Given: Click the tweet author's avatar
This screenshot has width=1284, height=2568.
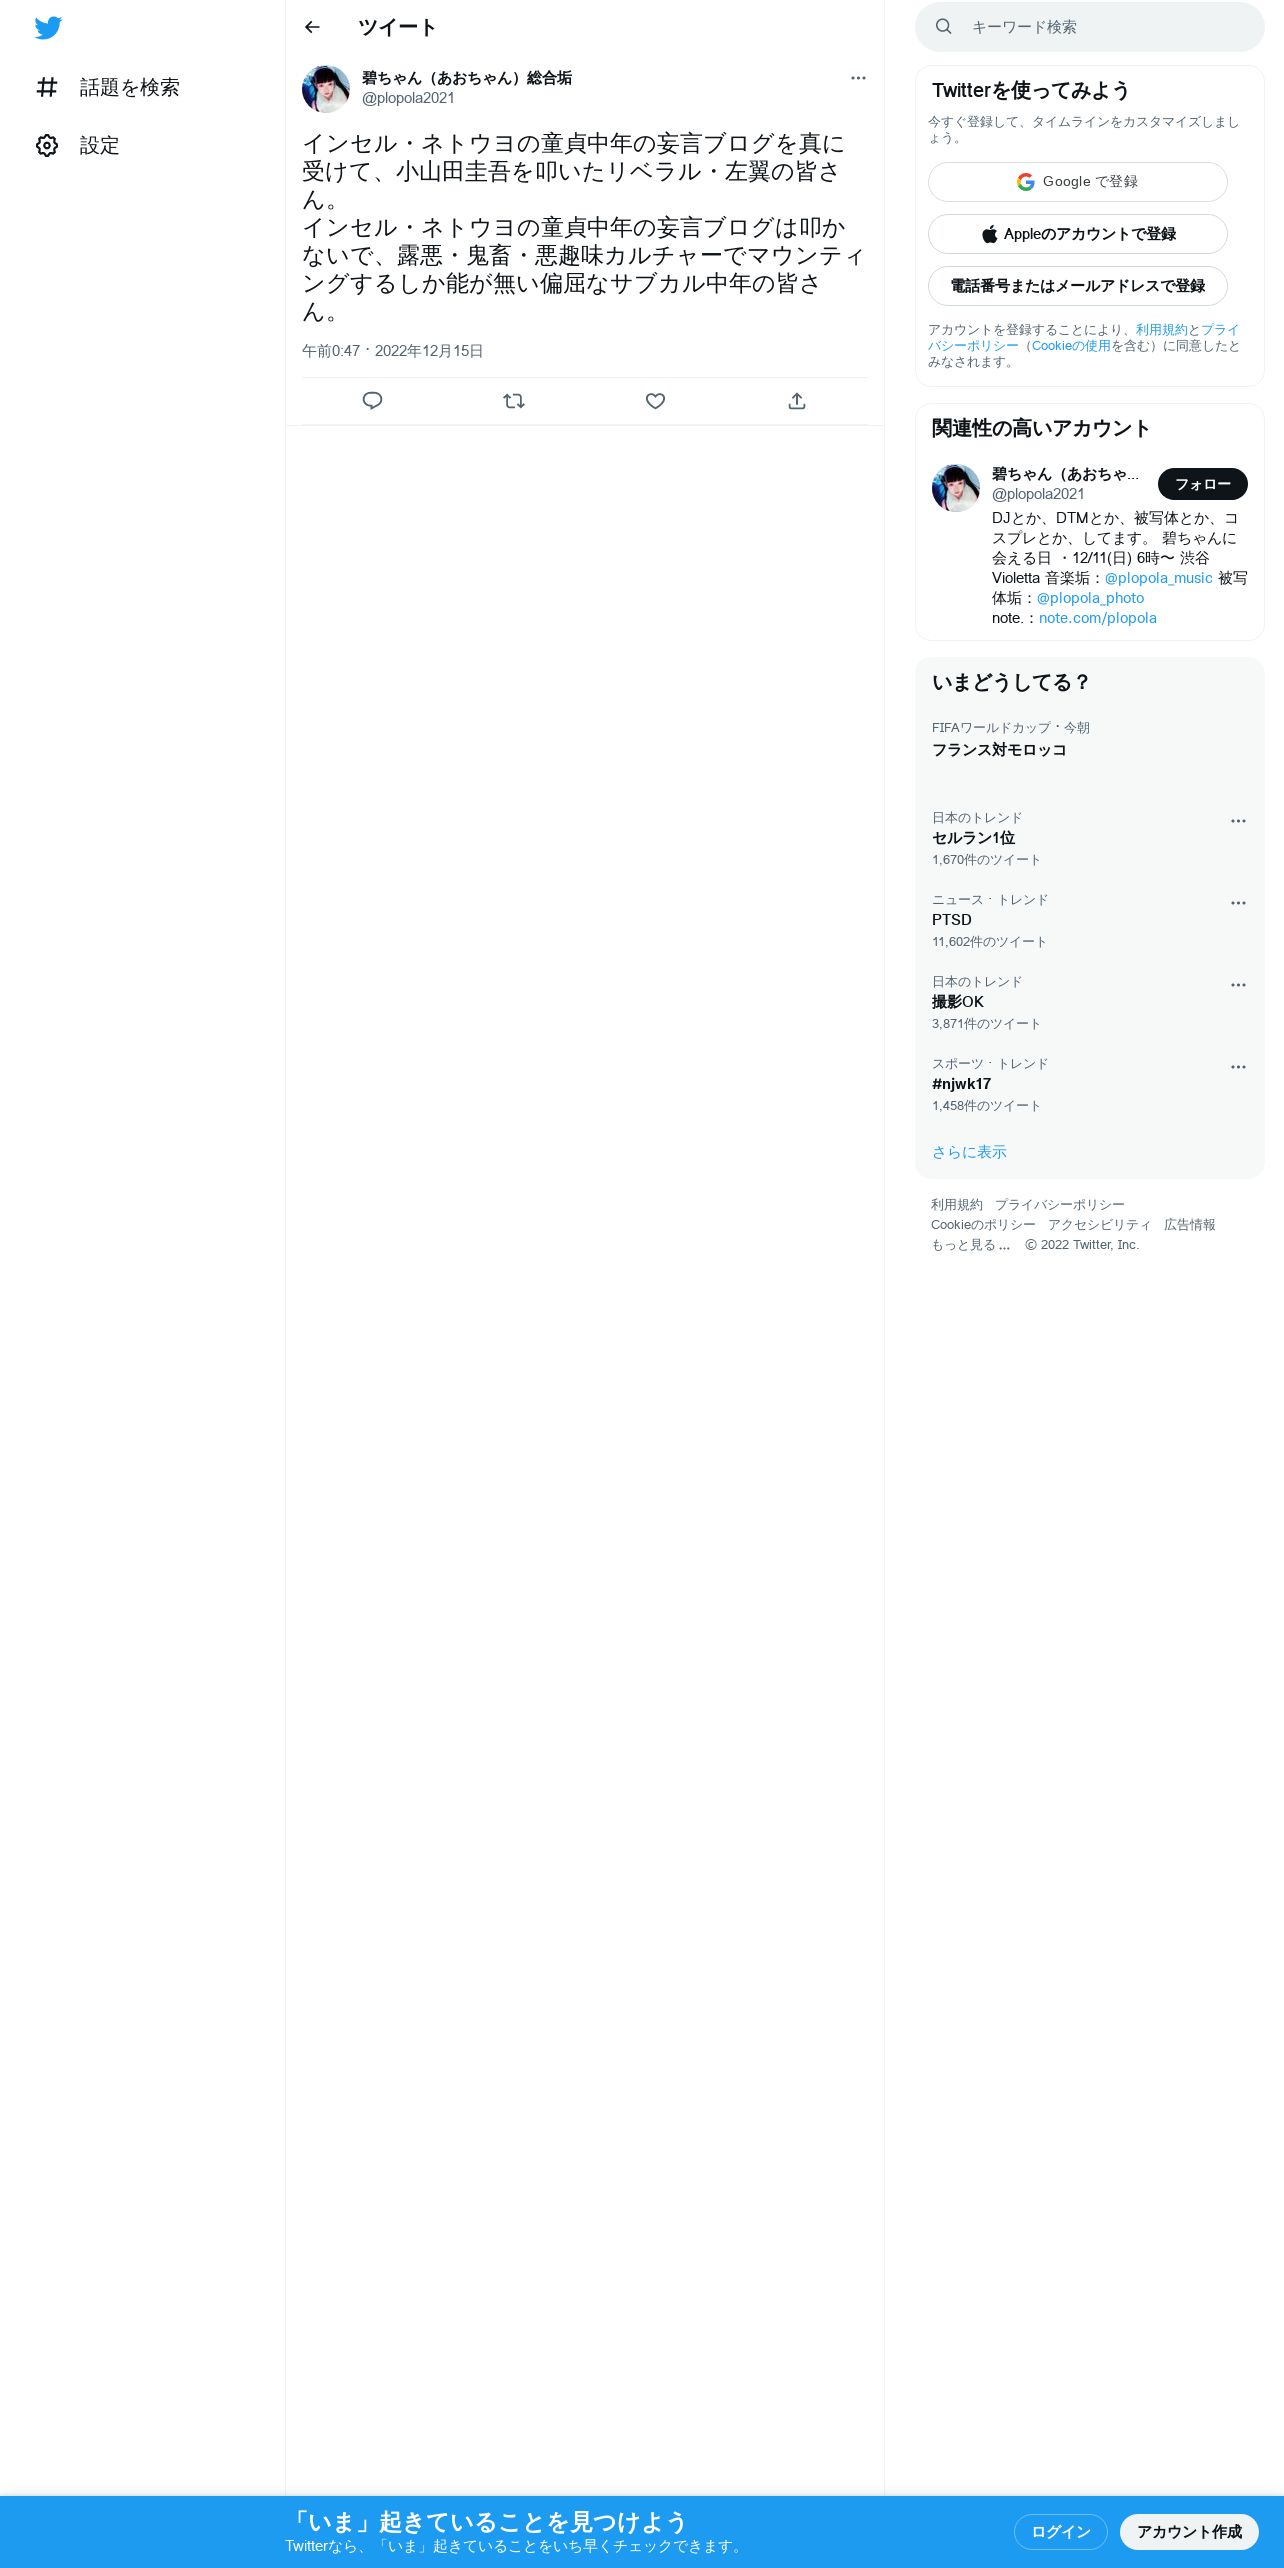Looking at the screenshot, I should [x=326, y=89].
